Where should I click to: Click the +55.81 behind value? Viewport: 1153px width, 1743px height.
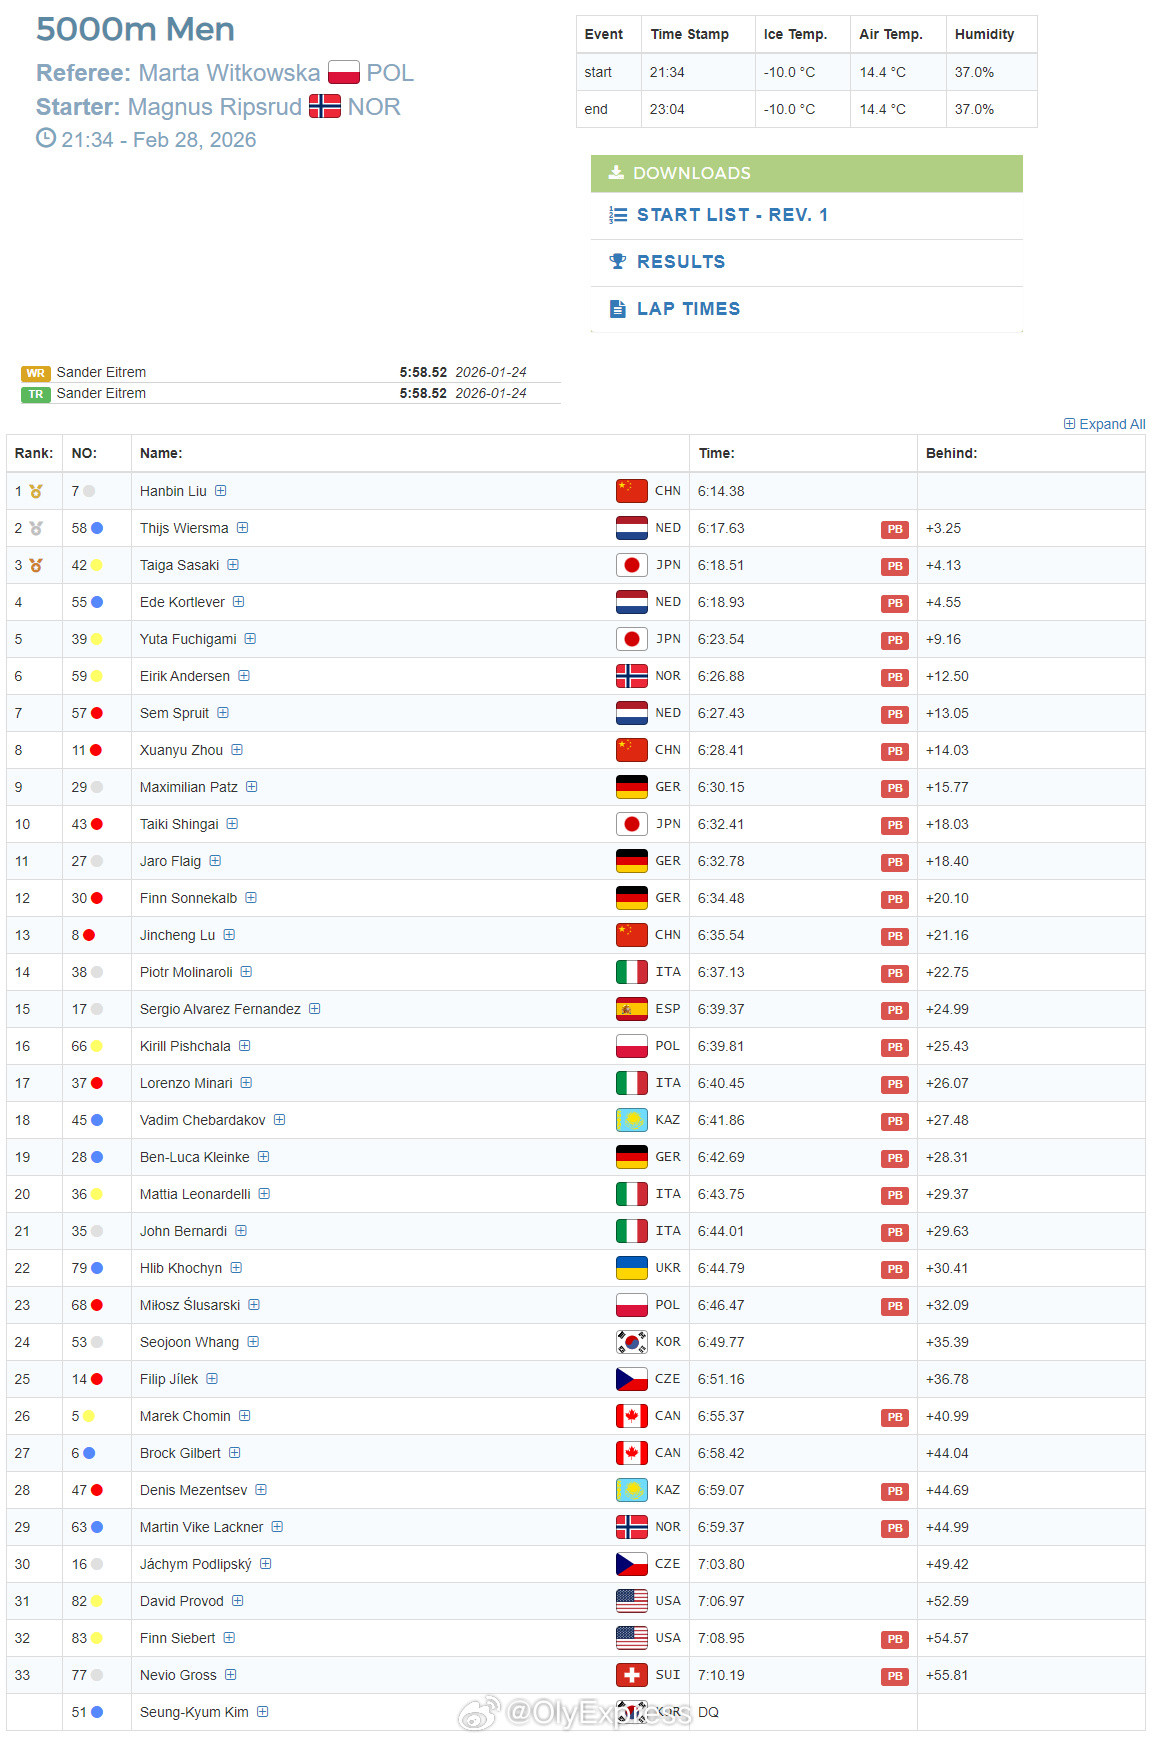click(947, 1675)
